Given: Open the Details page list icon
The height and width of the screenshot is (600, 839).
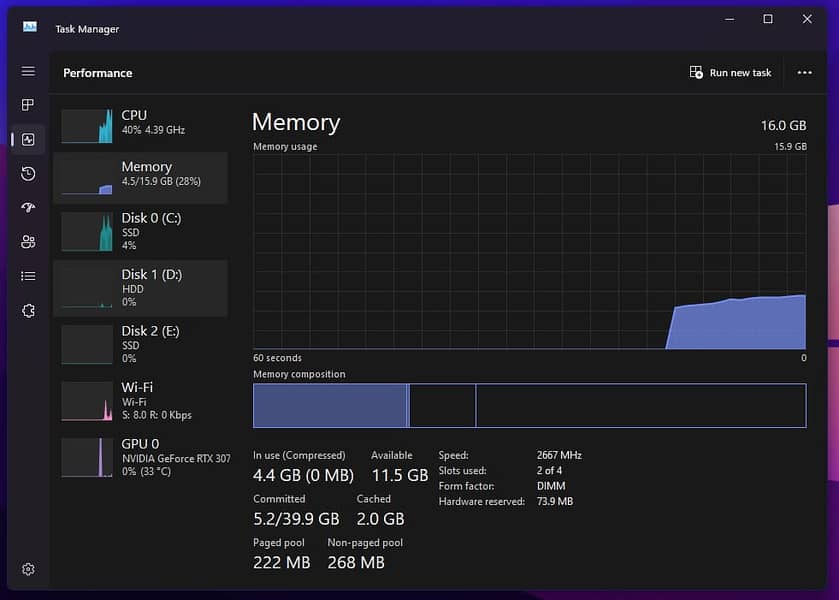Looking at the screenshot, I should (28, 276).
